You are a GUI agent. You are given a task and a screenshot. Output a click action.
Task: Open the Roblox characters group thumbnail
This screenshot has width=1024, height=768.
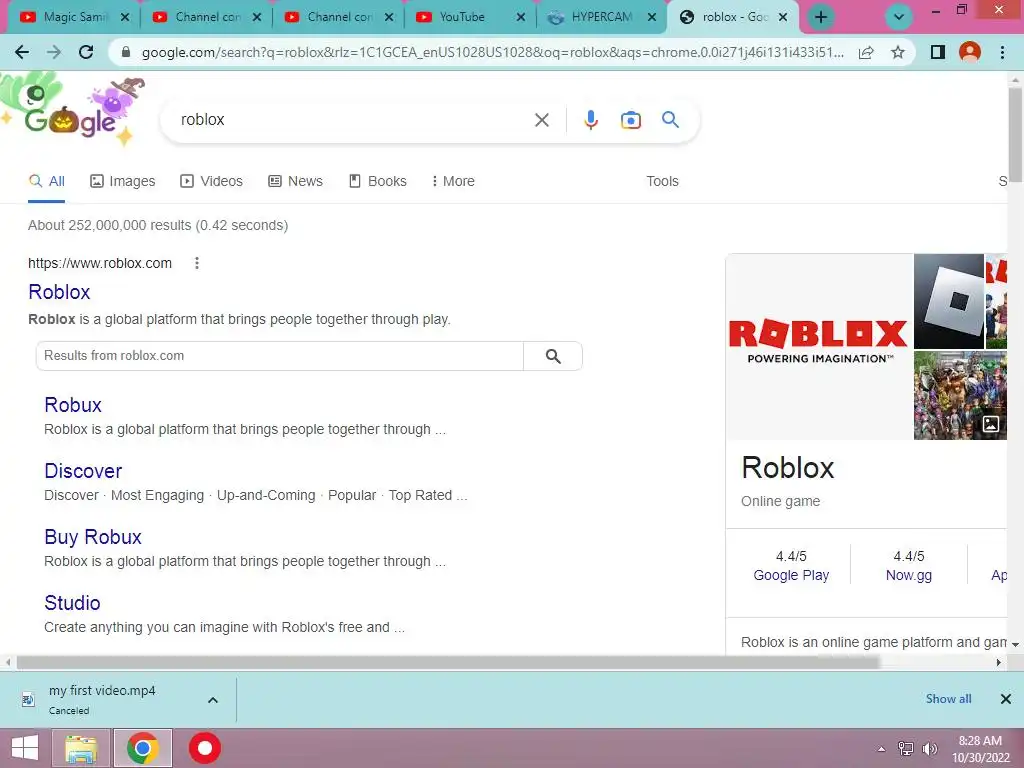point(960,395)
